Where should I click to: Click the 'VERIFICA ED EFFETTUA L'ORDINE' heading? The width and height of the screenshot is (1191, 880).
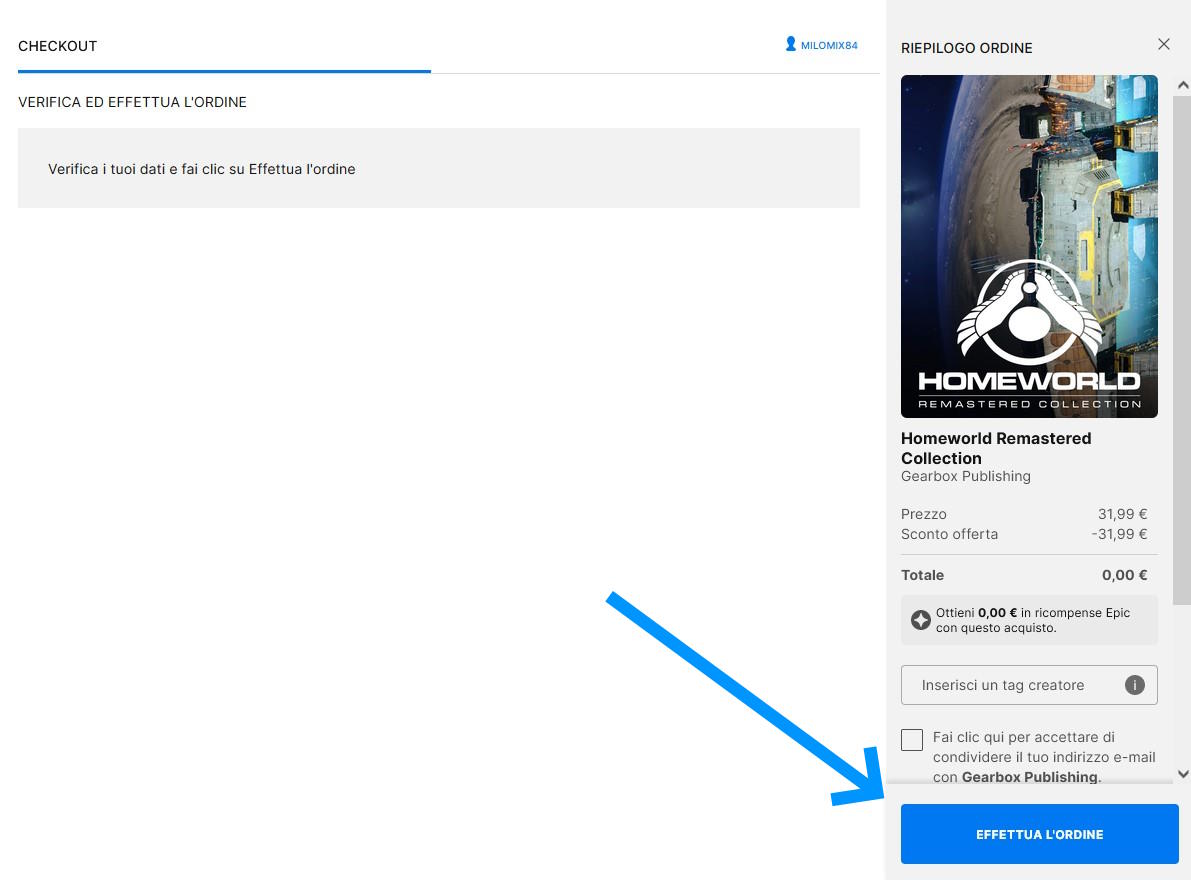click(x=132, y=102)
